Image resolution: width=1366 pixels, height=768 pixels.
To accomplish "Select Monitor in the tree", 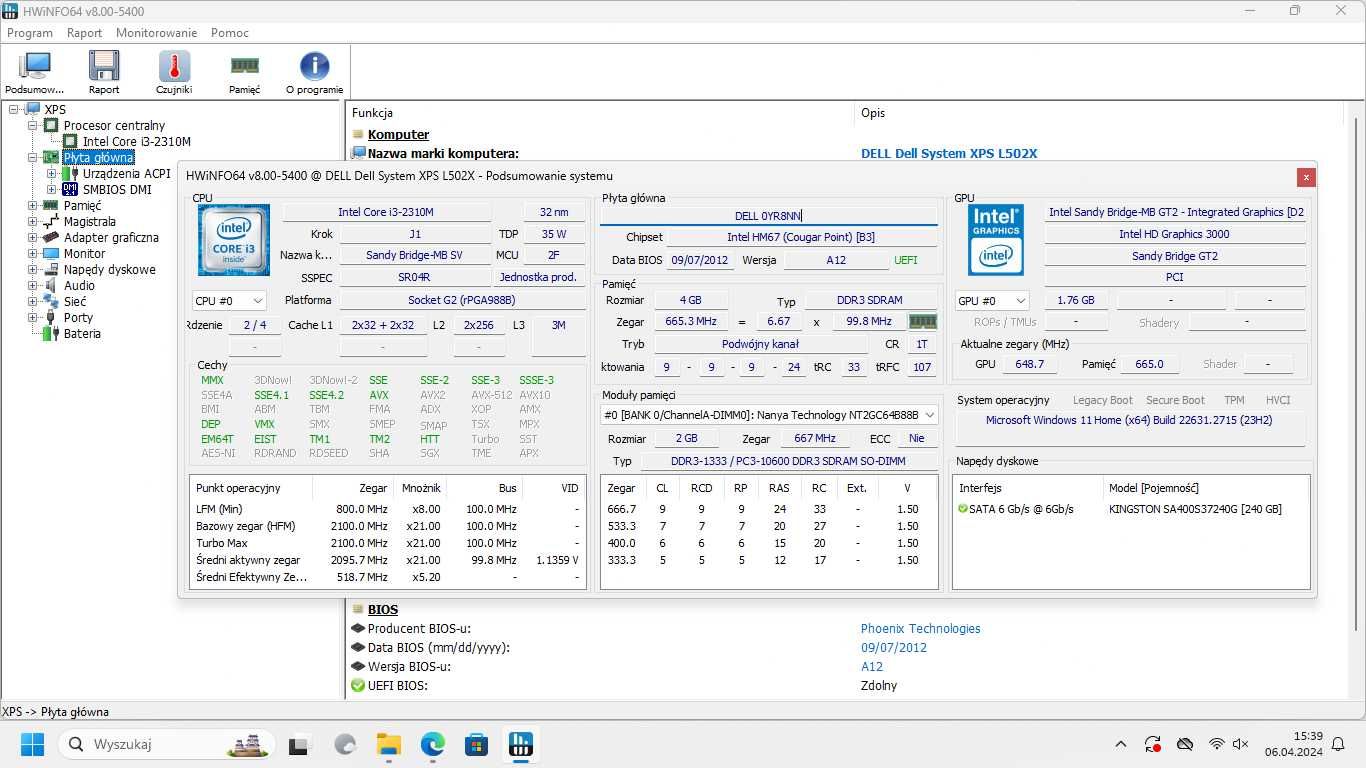I will [x=84, y=254].
